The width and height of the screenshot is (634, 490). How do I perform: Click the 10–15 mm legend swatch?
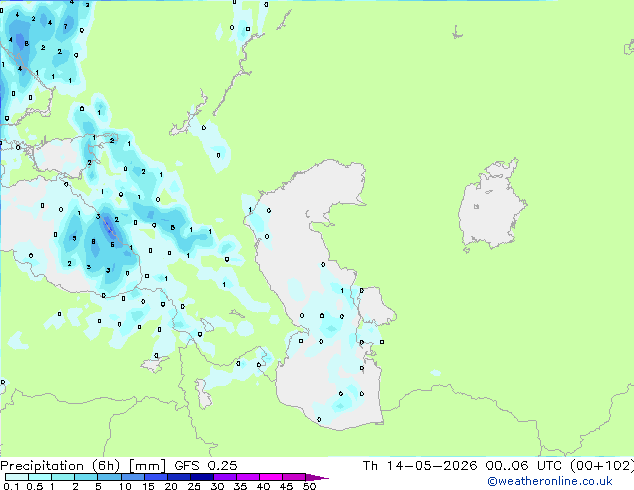coord(132,477)
